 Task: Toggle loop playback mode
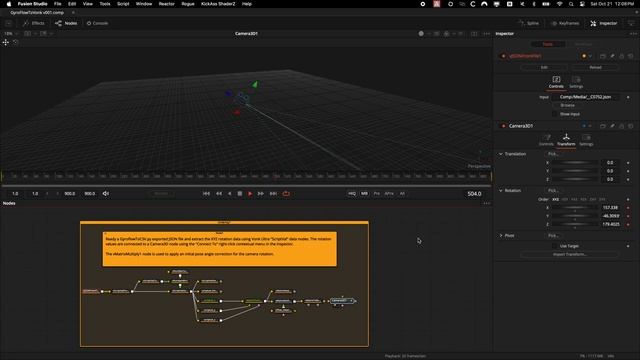click(x=286, y=193)
